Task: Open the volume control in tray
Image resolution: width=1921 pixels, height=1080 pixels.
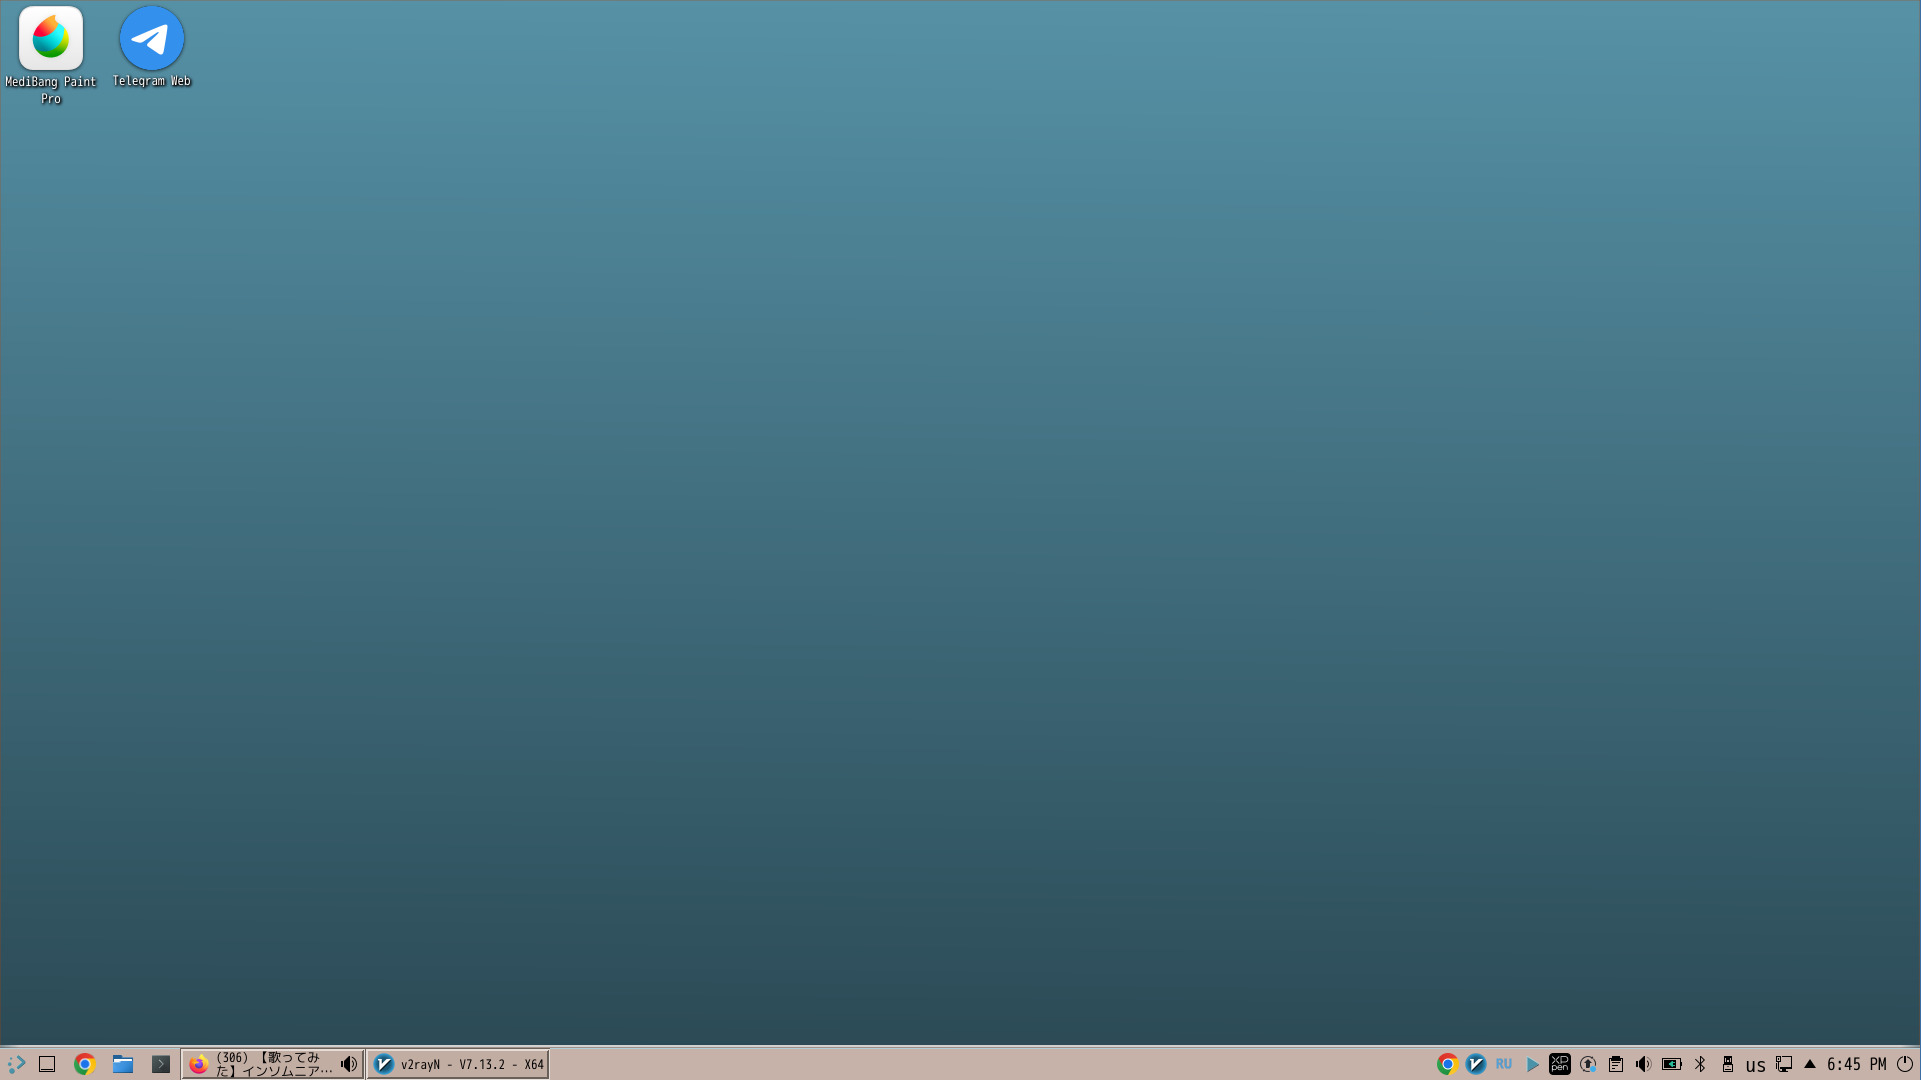Action: point(1643,1064)
